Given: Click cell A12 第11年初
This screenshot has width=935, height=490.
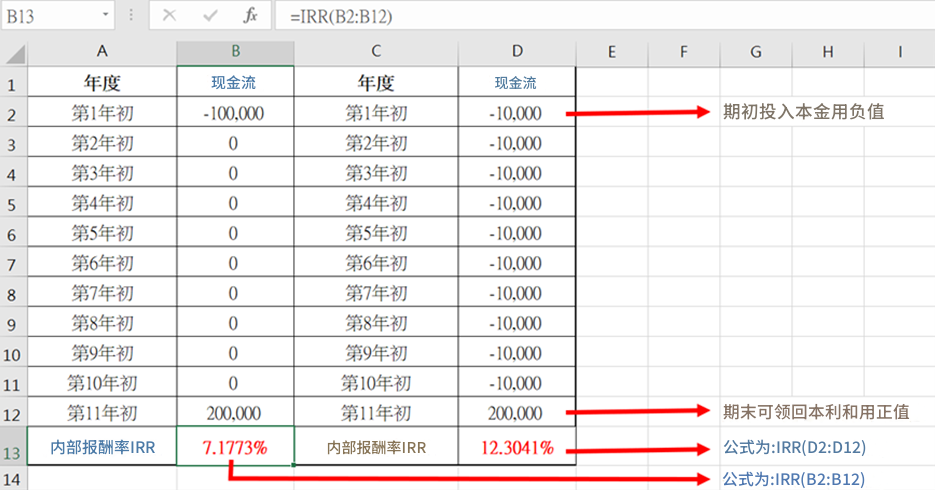Looking at the screenshot, I should [x=102, y=412].
